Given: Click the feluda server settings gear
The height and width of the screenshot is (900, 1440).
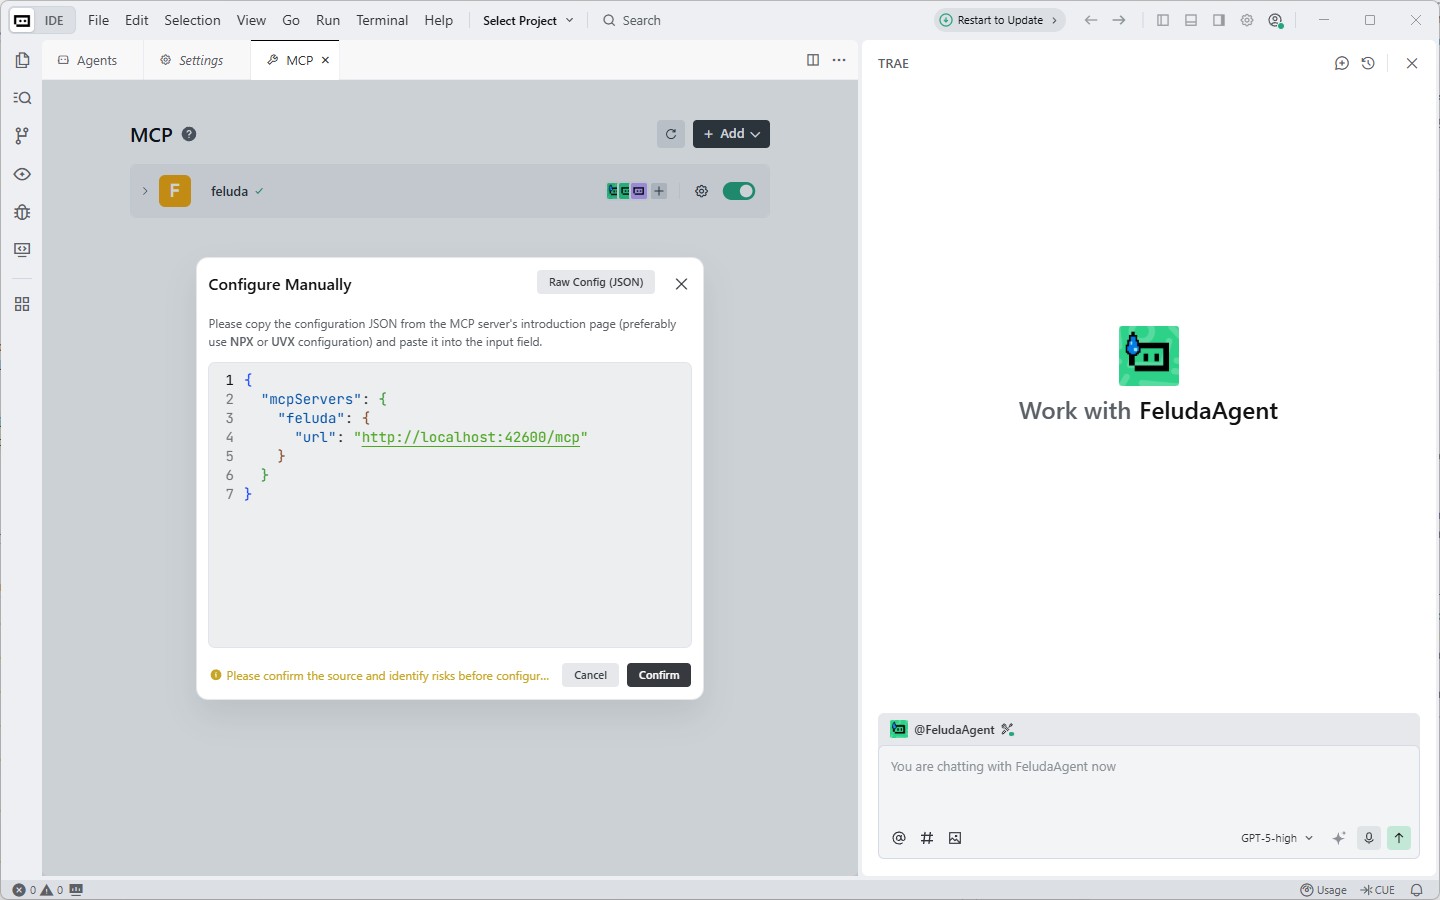Looking at the screenshot, I should tap(701, 191).
